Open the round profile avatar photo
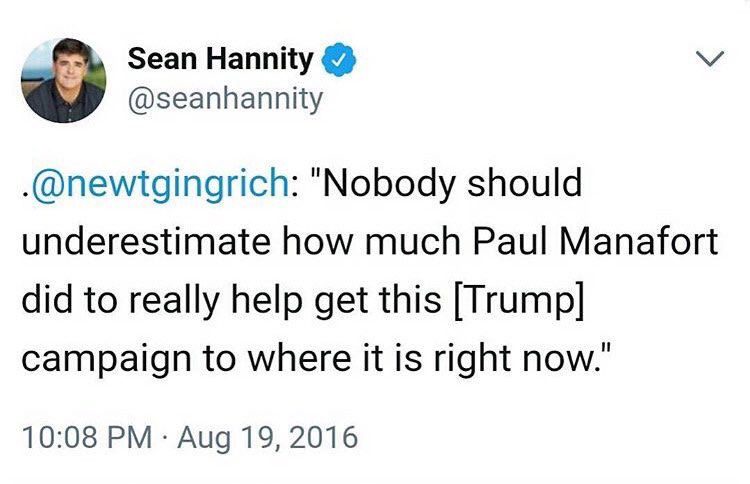750x484 pixels. click(x=64, y=80)
